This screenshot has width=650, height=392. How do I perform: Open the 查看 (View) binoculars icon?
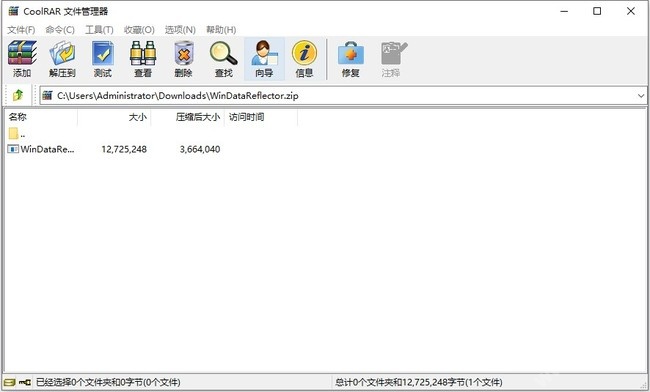click(x=143, y=58)
